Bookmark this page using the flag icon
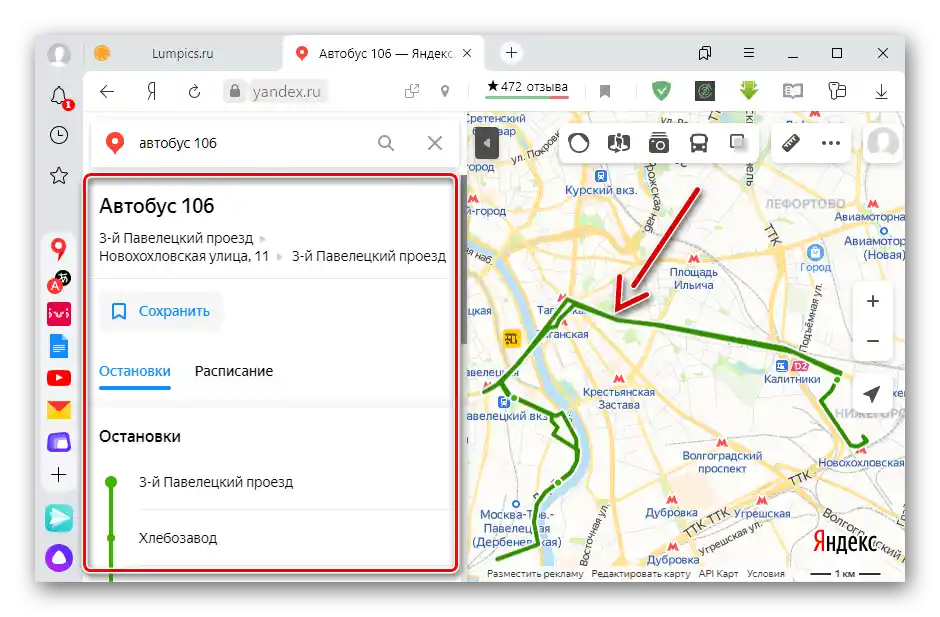 605,91
